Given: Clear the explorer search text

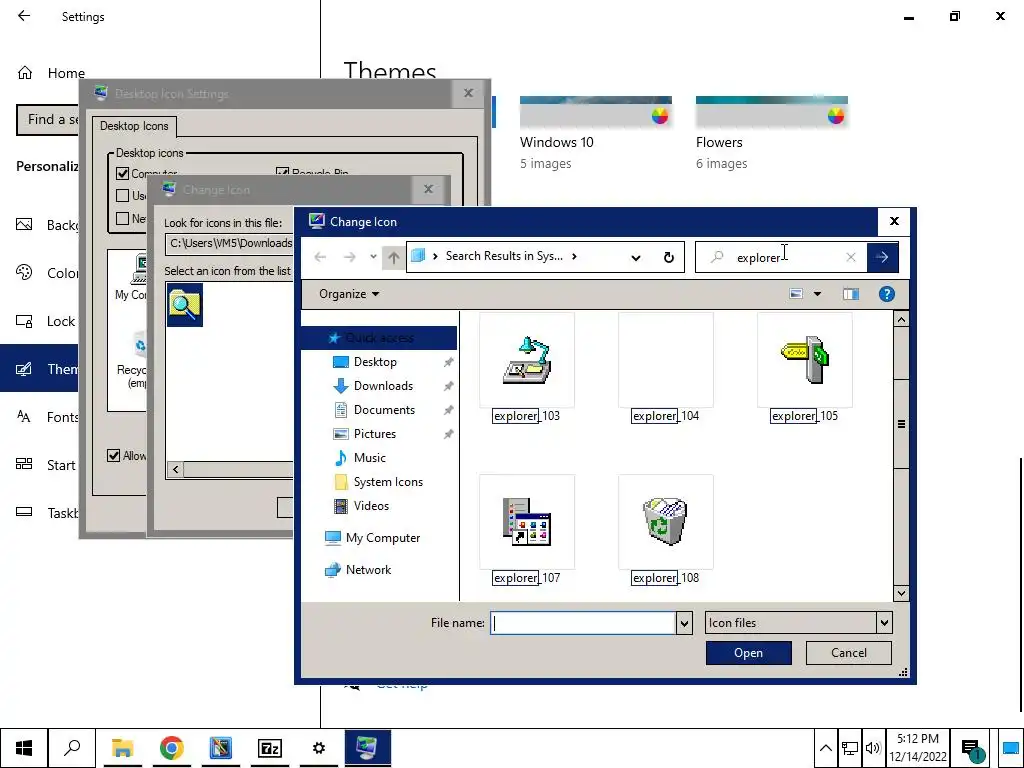Looking at the screenshot, I should point(850,257).
